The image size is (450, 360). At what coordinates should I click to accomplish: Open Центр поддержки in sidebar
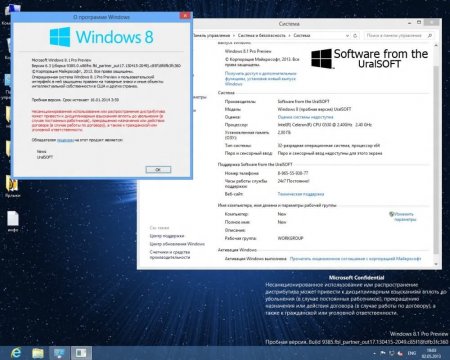(x=167, y=236)
